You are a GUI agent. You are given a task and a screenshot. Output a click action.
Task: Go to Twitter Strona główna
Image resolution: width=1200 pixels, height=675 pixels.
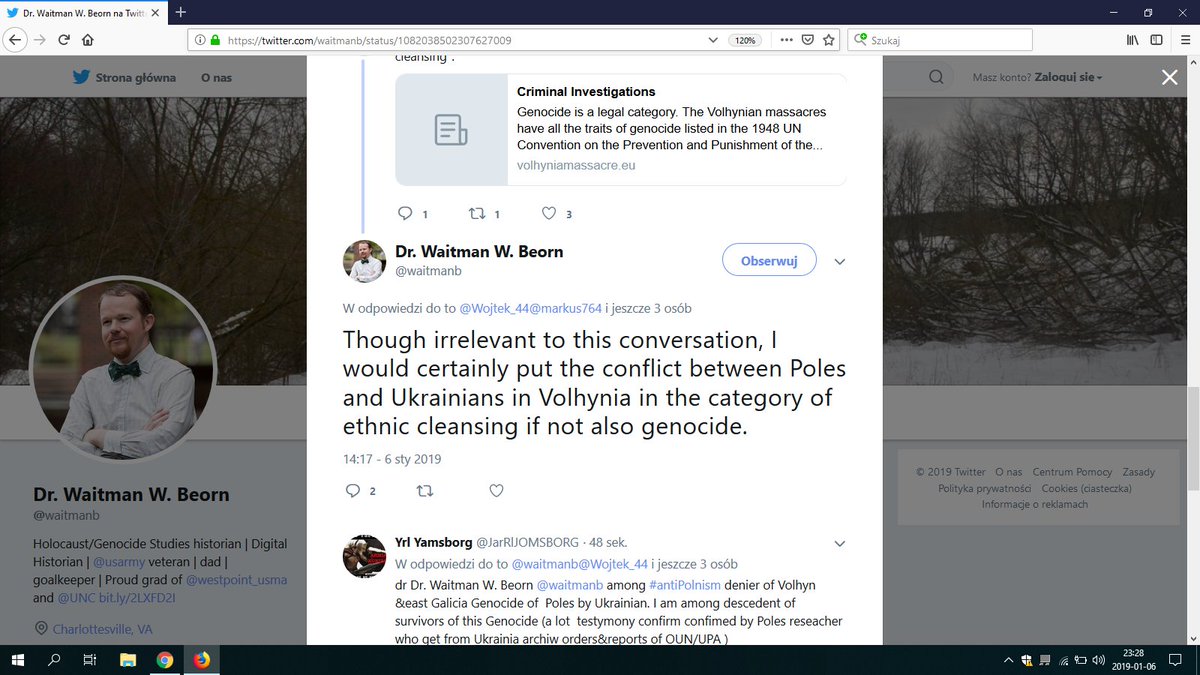[124, 77]
